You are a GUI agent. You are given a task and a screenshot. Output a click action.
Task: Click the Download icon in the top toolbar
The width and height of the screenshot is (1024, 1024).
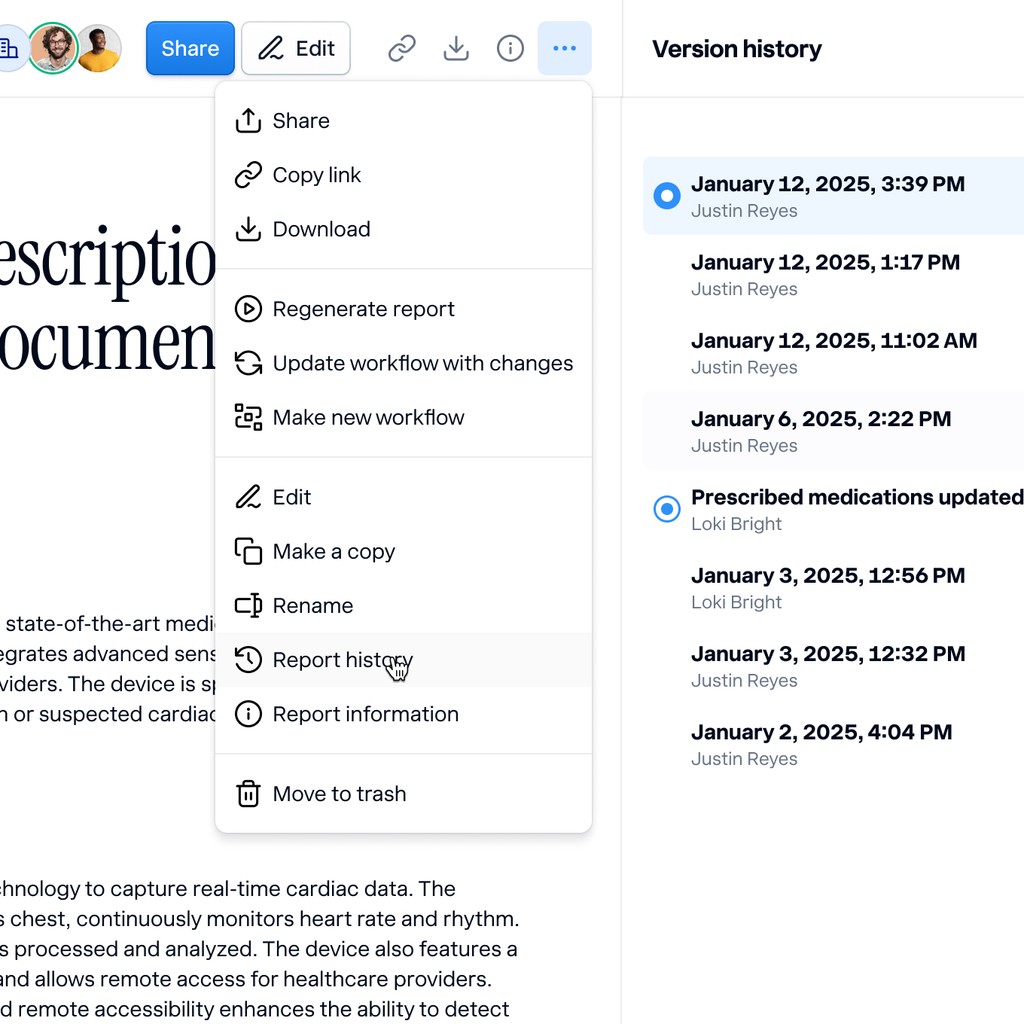pos(456,48)
